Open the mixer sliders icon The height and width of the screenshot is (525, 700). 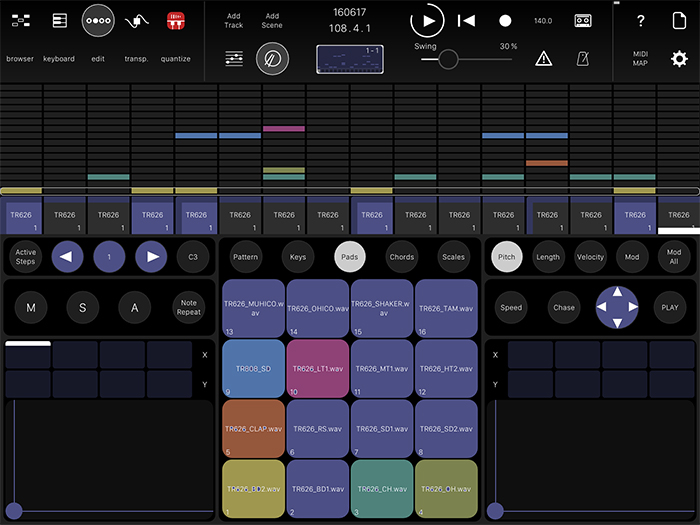pos(234,58)
